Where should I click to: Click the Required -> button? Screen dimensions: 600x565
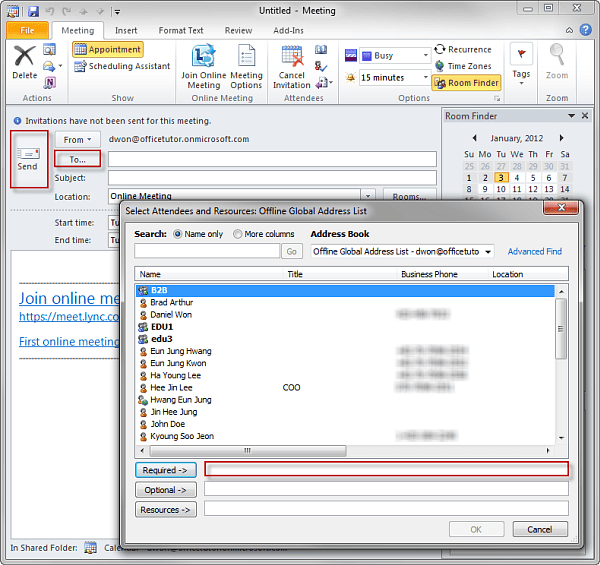pyautogui.click(x=166, y=470)
